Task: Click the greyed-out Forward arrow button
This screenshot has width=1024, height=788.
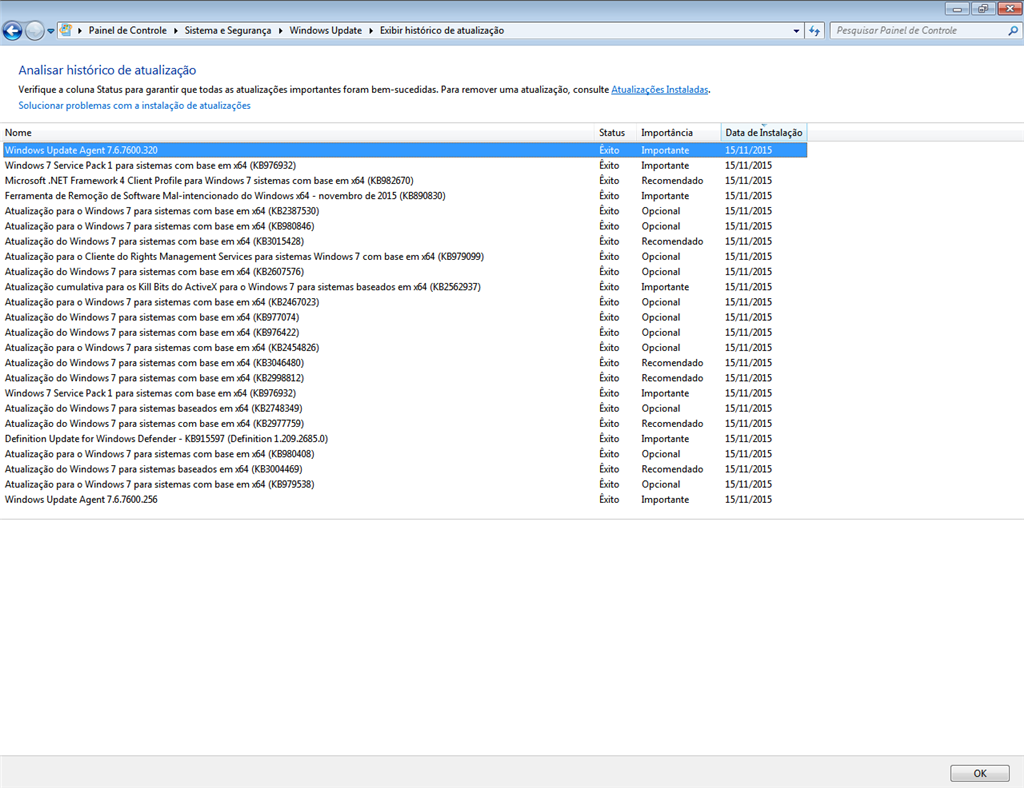Action: [x=35, y=31]
